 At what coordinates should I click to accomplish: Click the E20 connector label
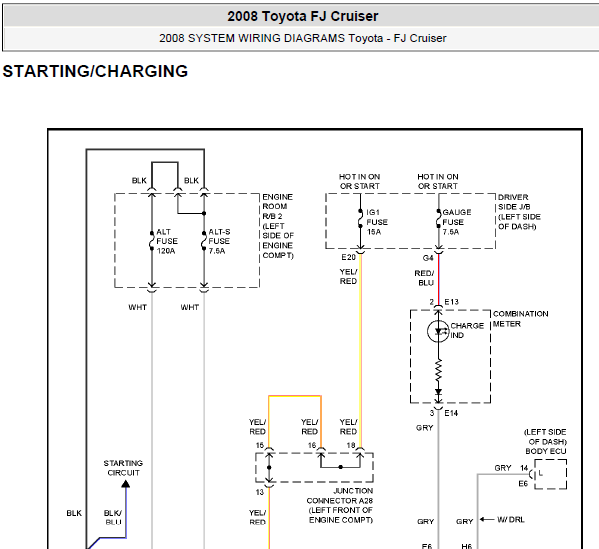point(348,257)
